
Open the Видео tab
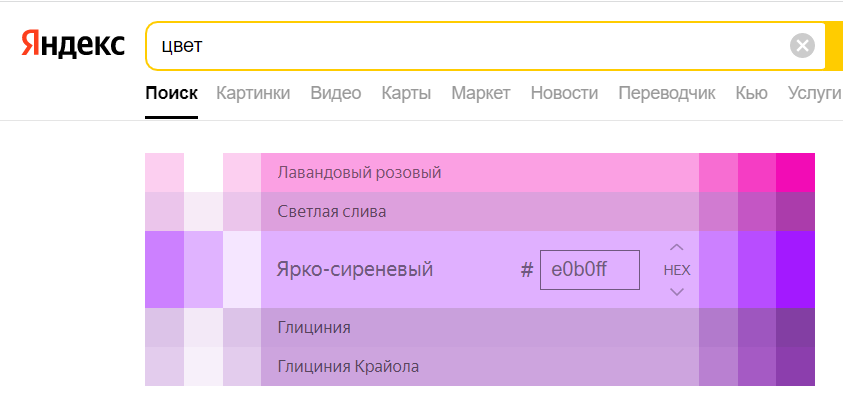[x=336, y=93]
